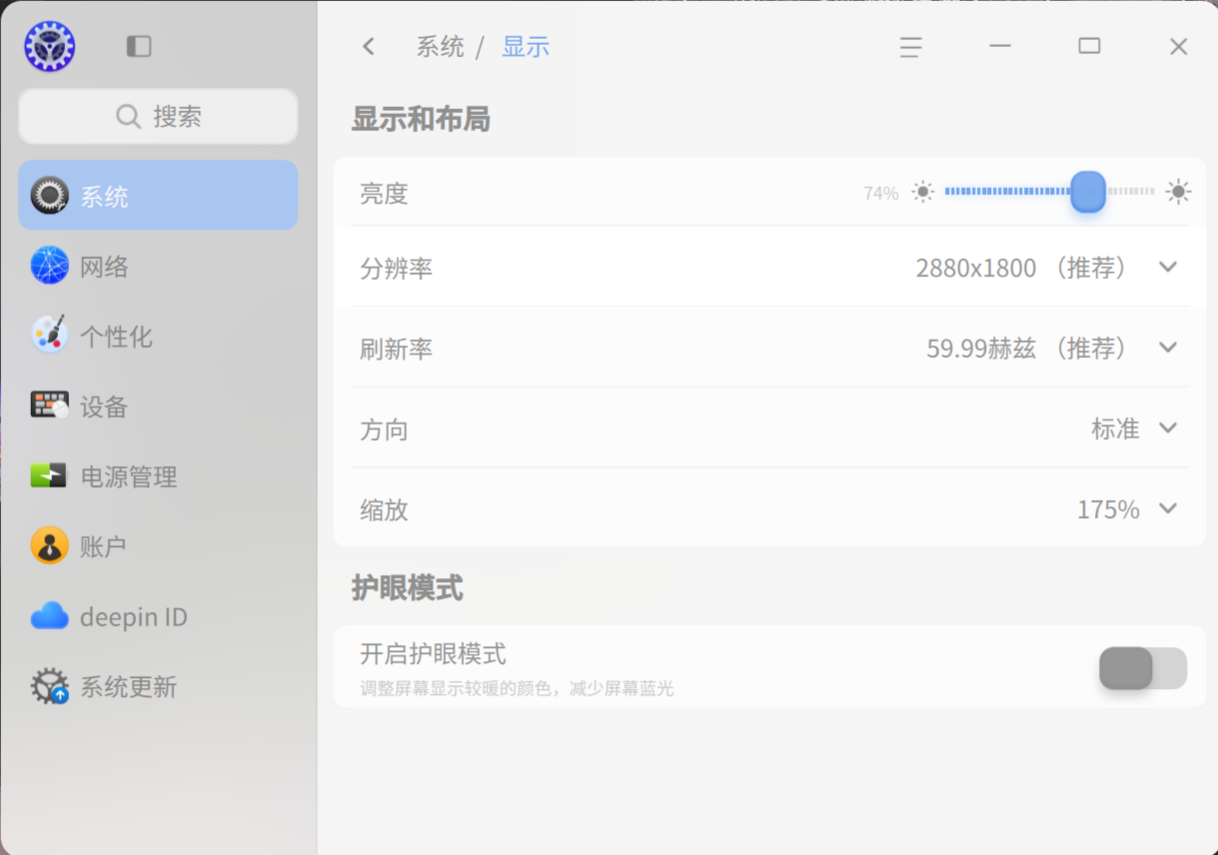The height and width of the screenshot is (855, 1218).
Task: Click the 电源管理 battery icon
Action: (x=49, y=475)
